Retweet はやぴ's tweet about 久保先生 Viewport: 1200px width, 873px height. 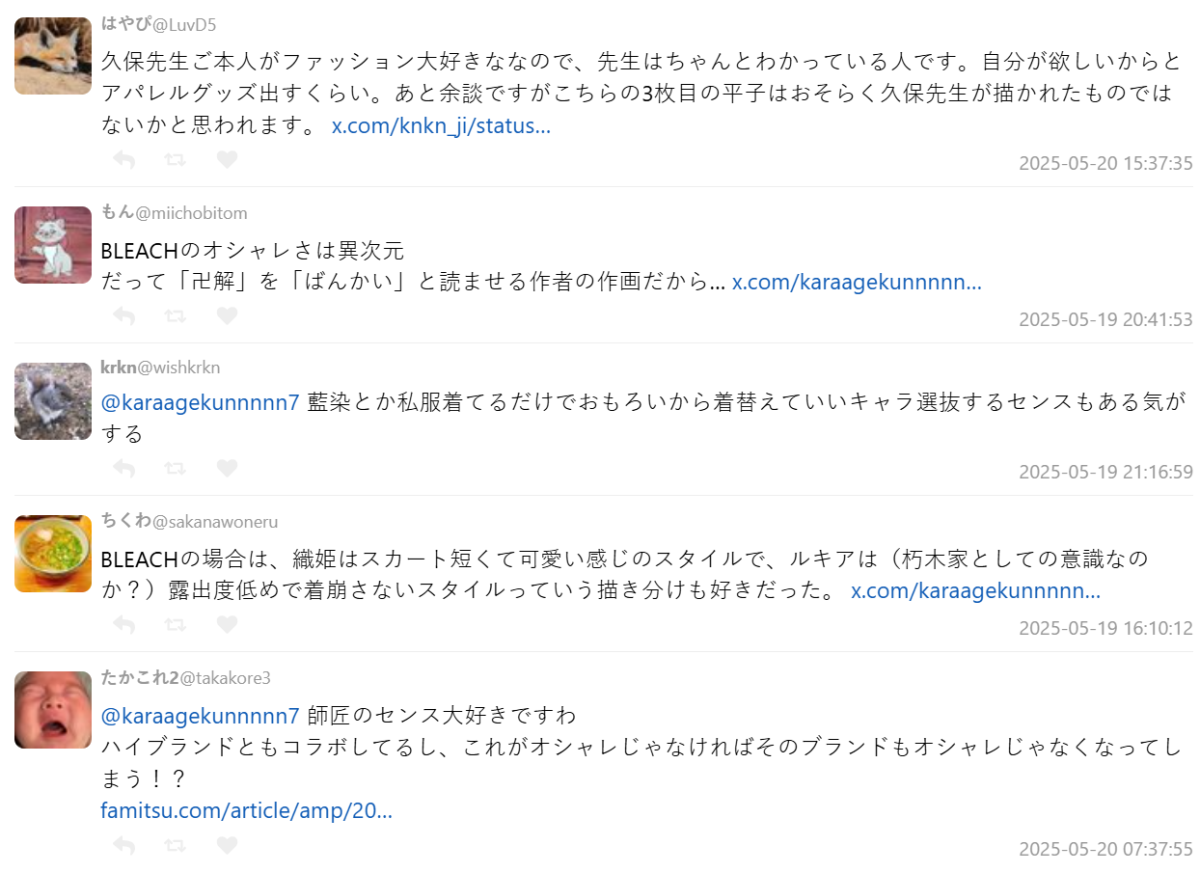[175, 159]
